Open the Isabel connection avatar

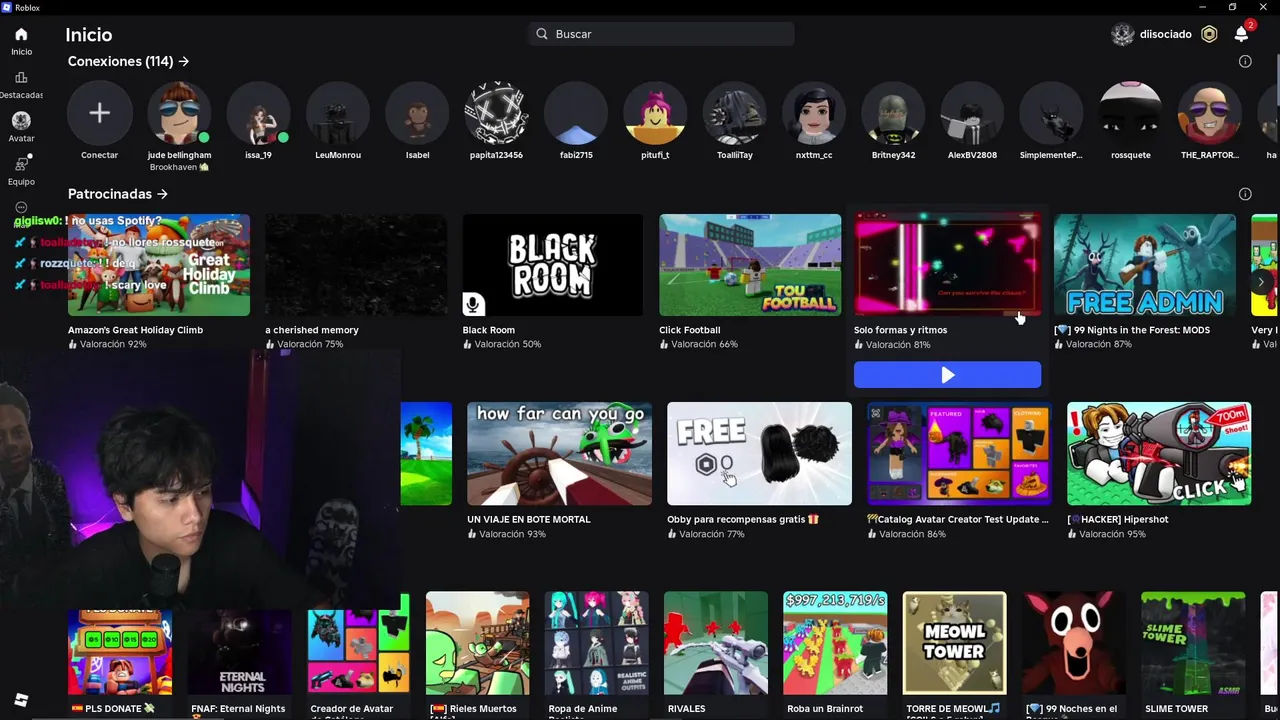tap(417, 113)
